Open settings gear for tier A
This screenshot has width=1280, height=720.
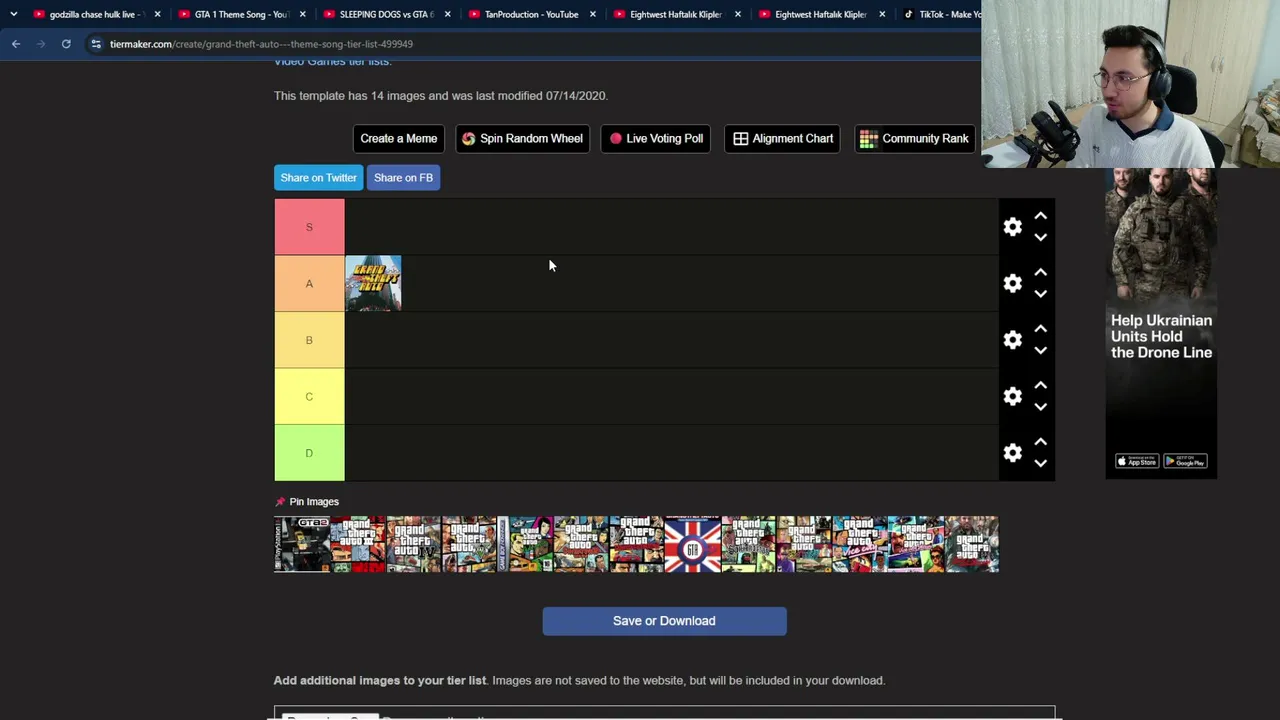pos(1013,284)
